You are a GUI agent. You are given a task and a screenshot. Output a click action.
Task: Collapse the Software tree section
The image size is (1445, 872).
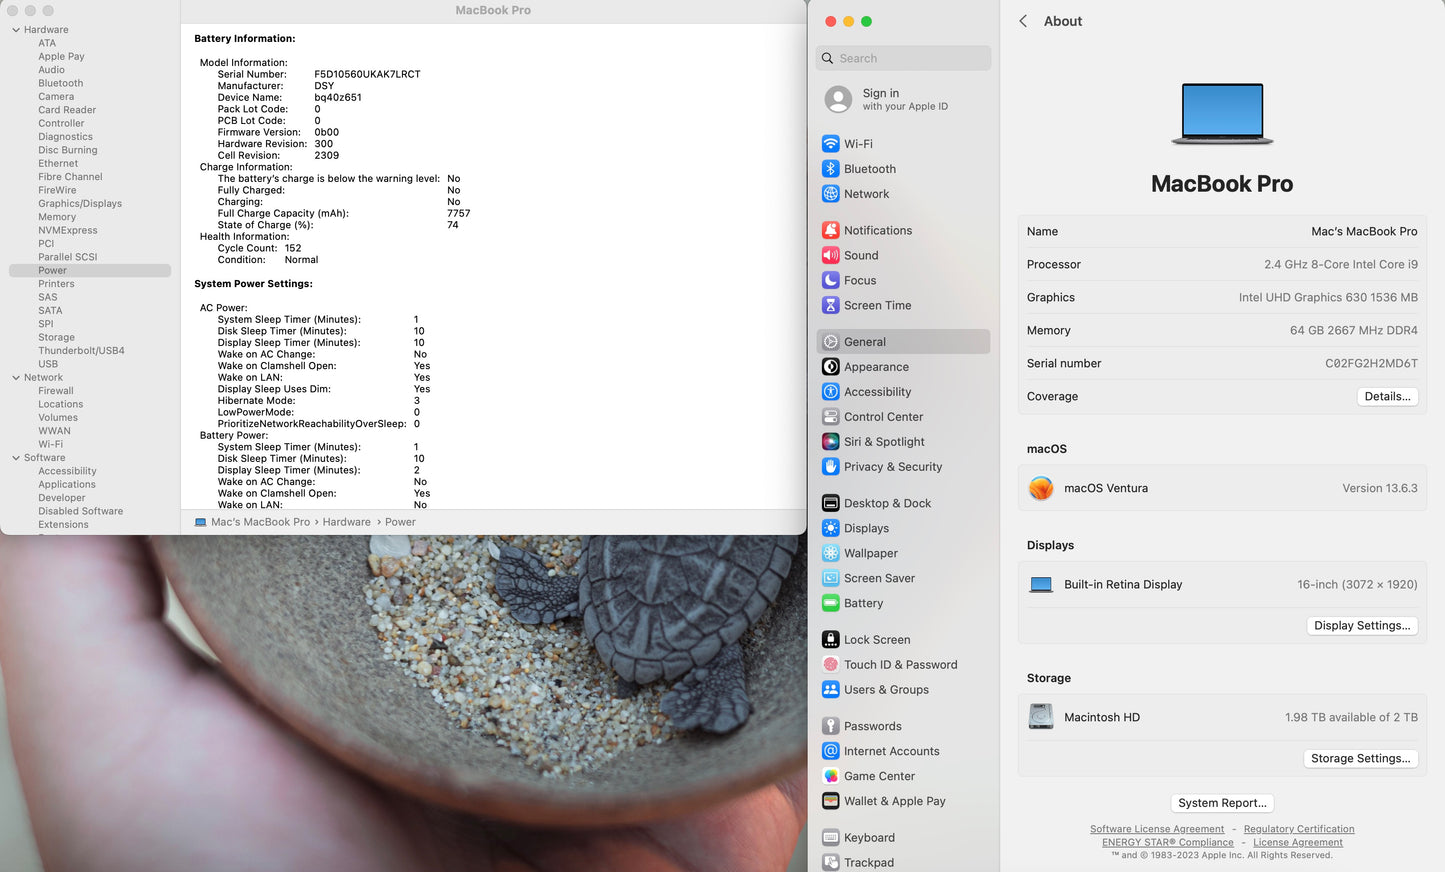tap(16, 458)
